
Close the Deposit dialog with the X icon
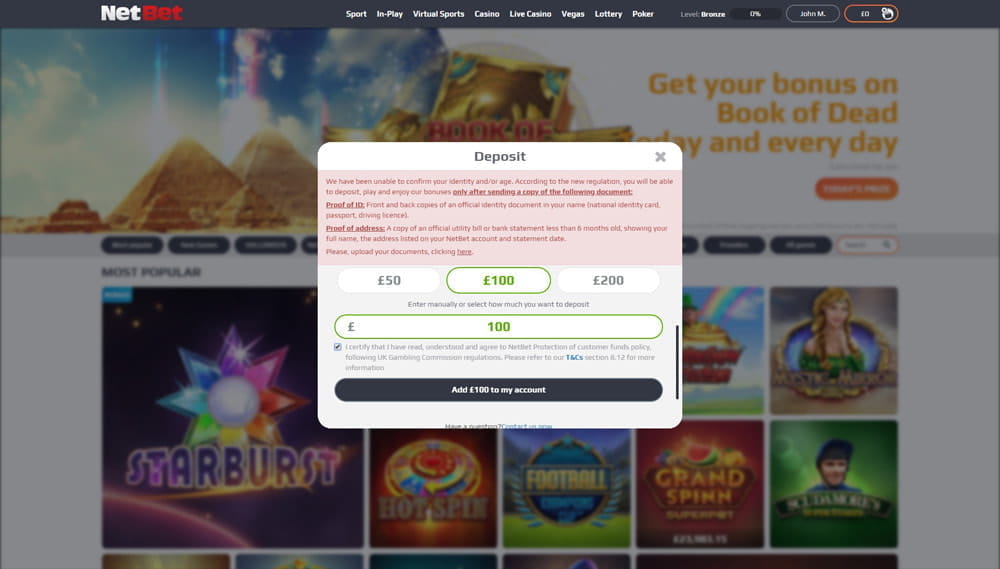[660, 157]
